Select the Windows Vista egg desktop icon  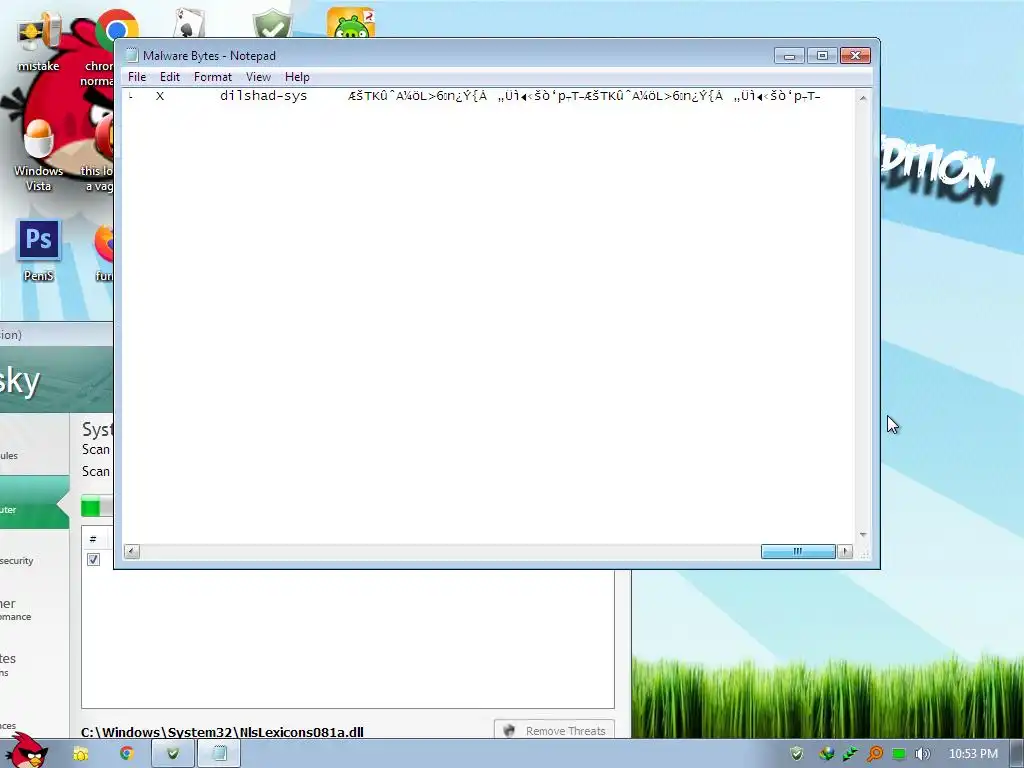click(39, 155)
